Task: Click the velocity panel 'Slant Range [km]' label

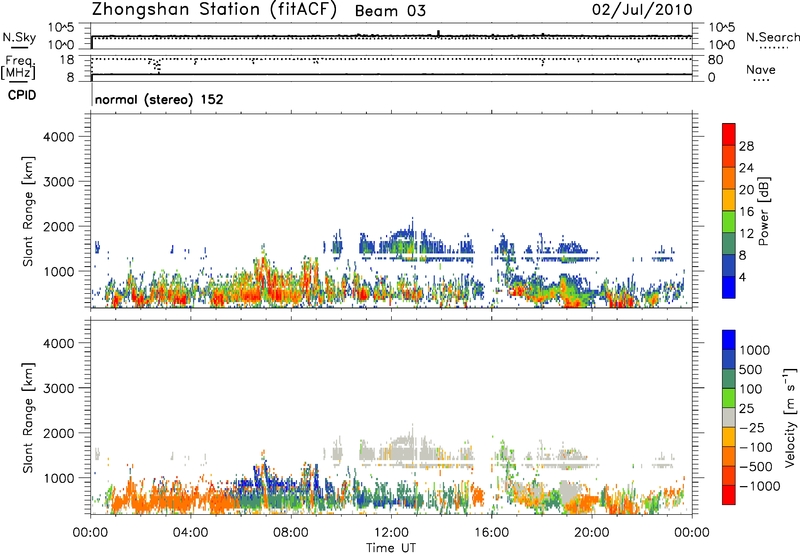Action: click(28, 418)
